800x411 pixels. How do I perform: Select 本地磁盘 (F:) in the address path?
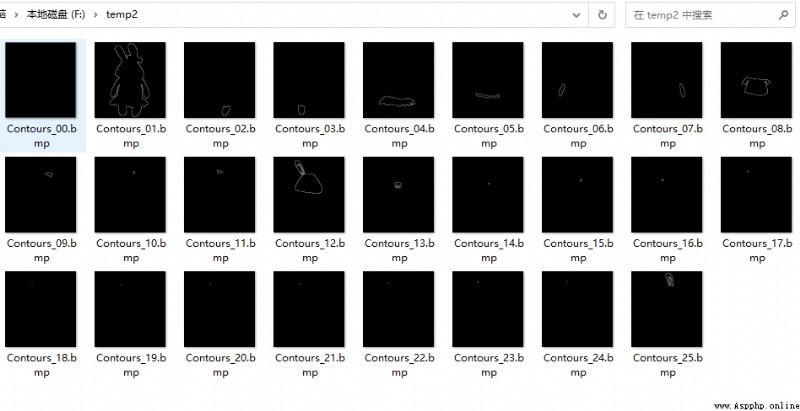56,15
